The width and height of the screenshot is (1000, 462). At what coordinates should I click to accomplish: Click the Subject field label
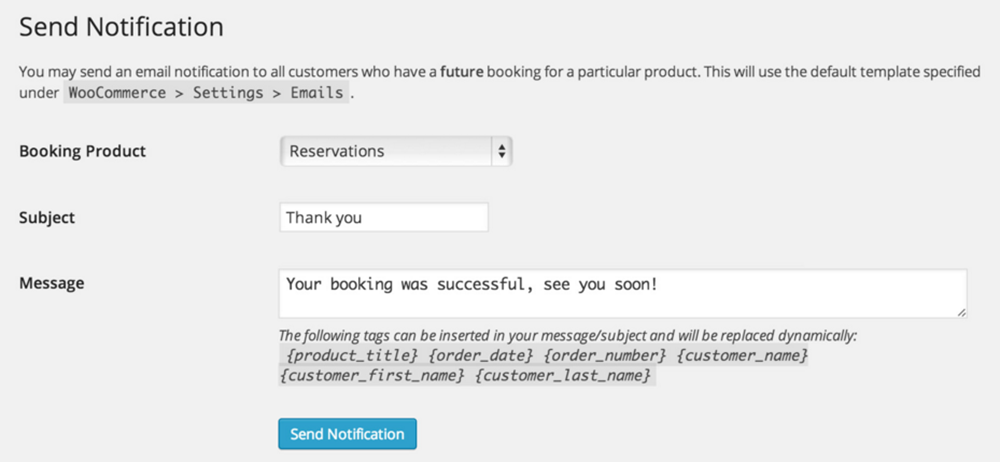click(x=47, y=218)
